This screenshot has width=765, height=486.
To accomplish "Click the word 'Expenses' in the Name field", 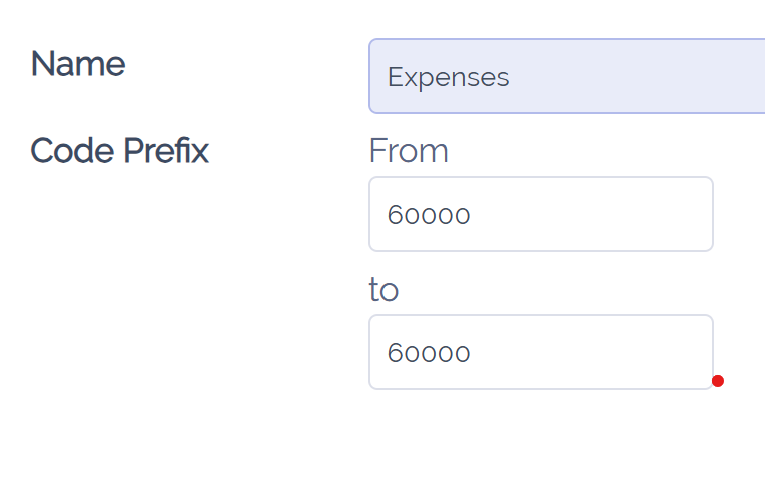I will (448, 77).
